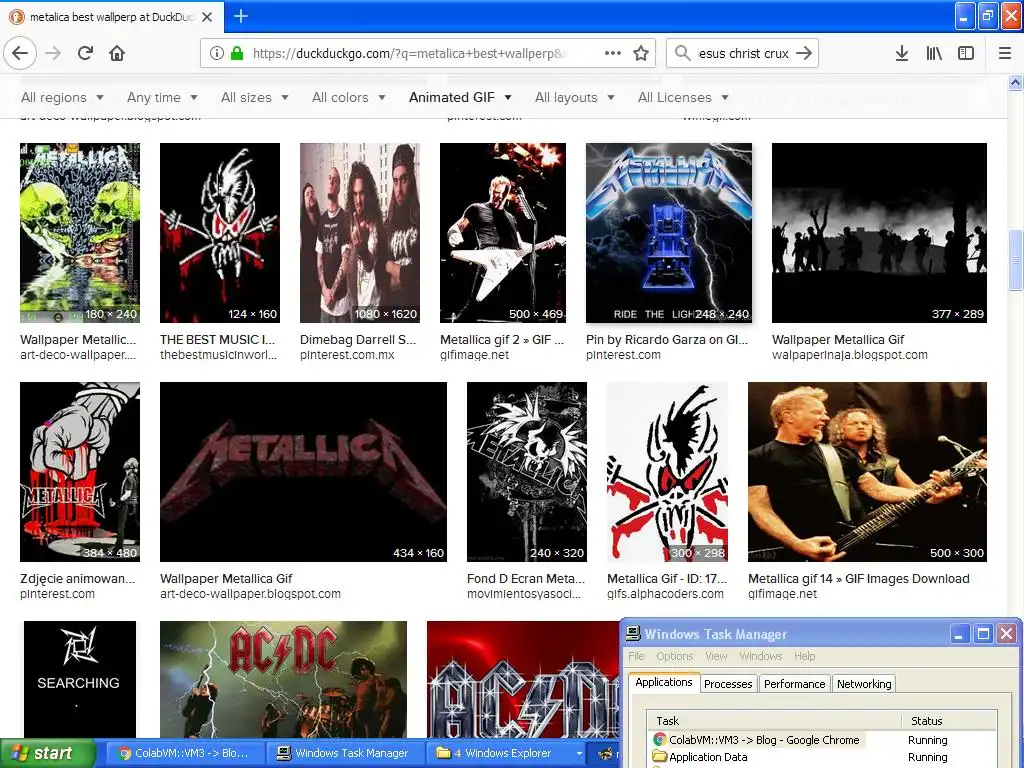The height and width of the screenshot is (768, 1024).
Task: Select Application Data task row
Action: (x=821, y=757)
